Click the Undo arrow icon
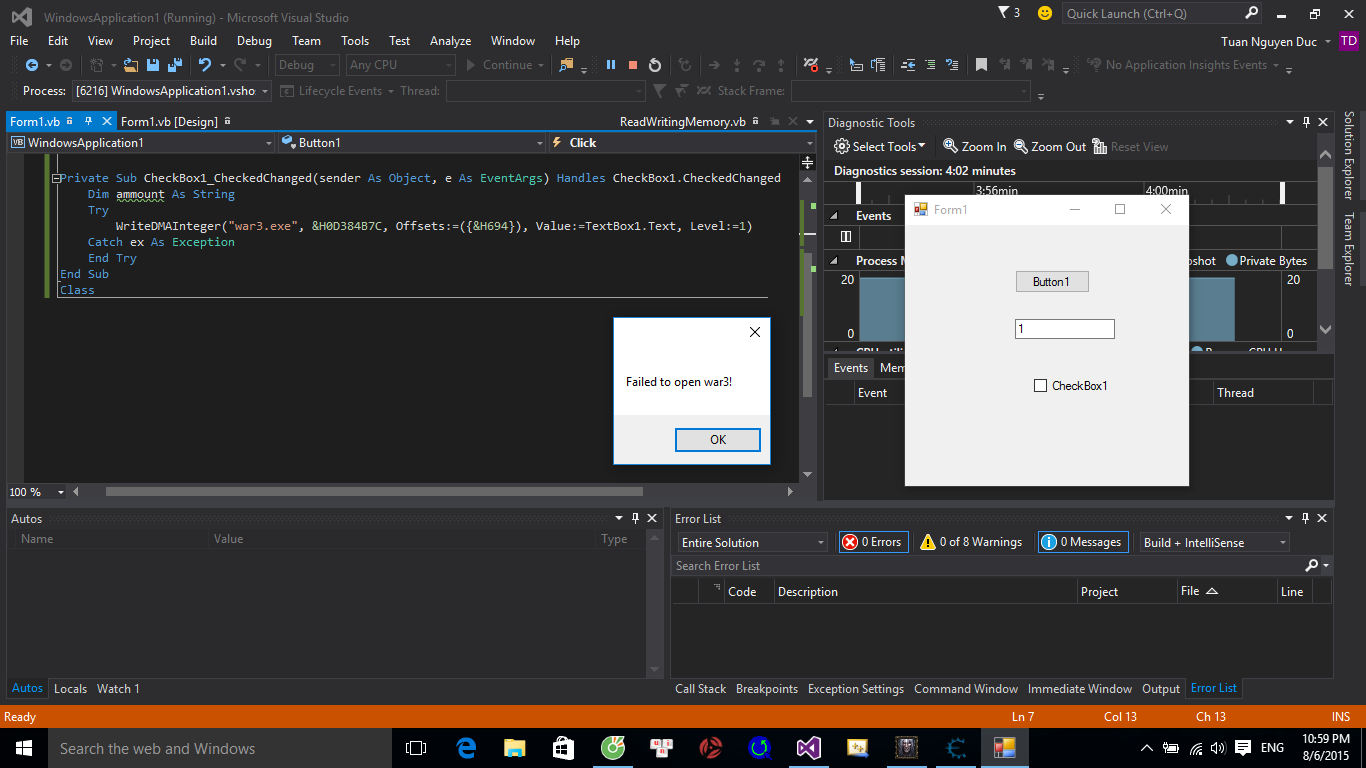 point(205,65)
